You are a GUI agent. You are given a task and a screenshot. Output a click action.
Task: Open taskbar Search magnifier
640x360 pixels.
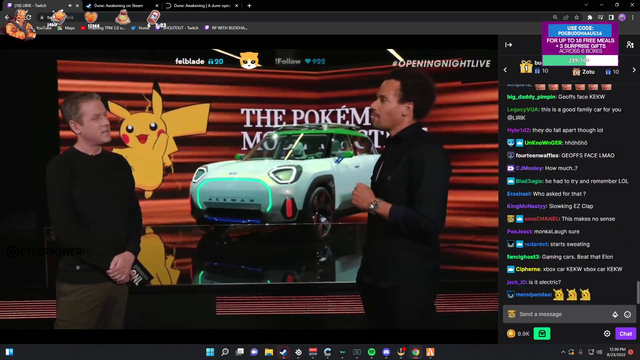click(224, 352)
